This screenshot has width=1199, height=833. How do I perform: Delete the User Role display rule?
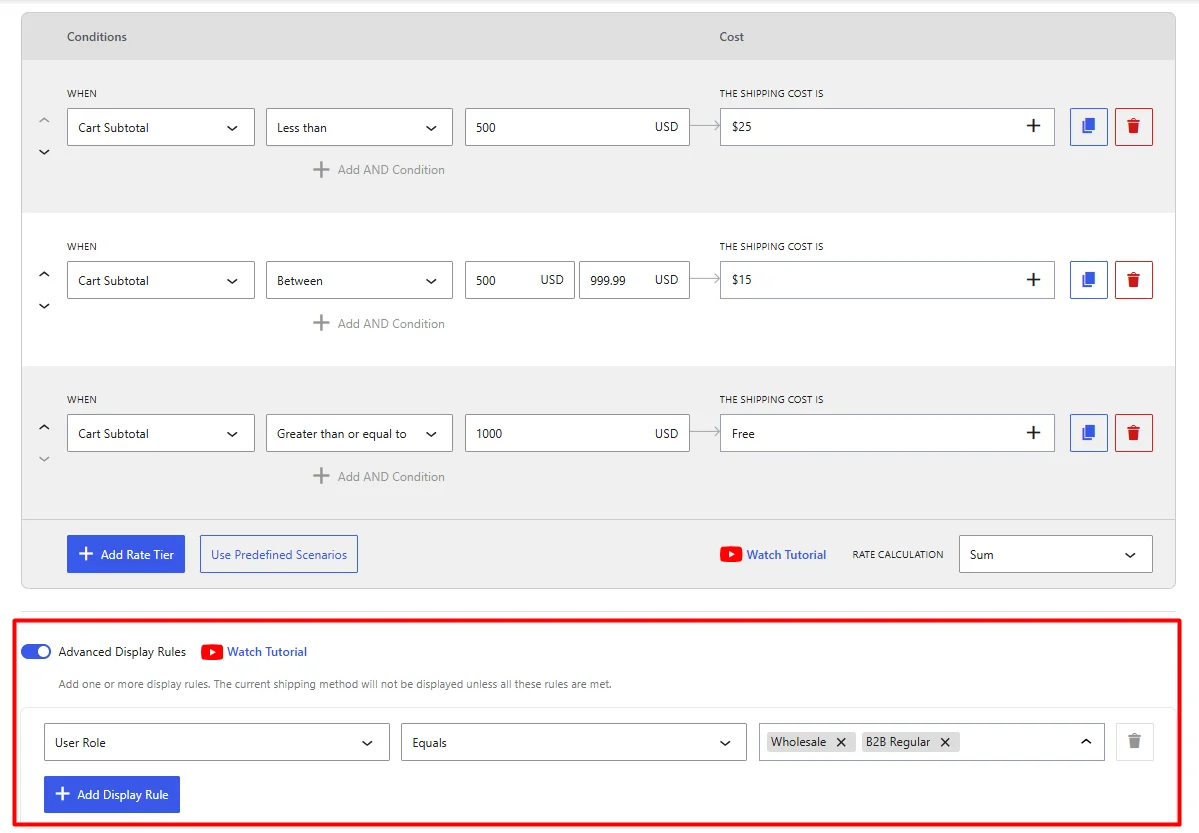tap(1134, 741)
